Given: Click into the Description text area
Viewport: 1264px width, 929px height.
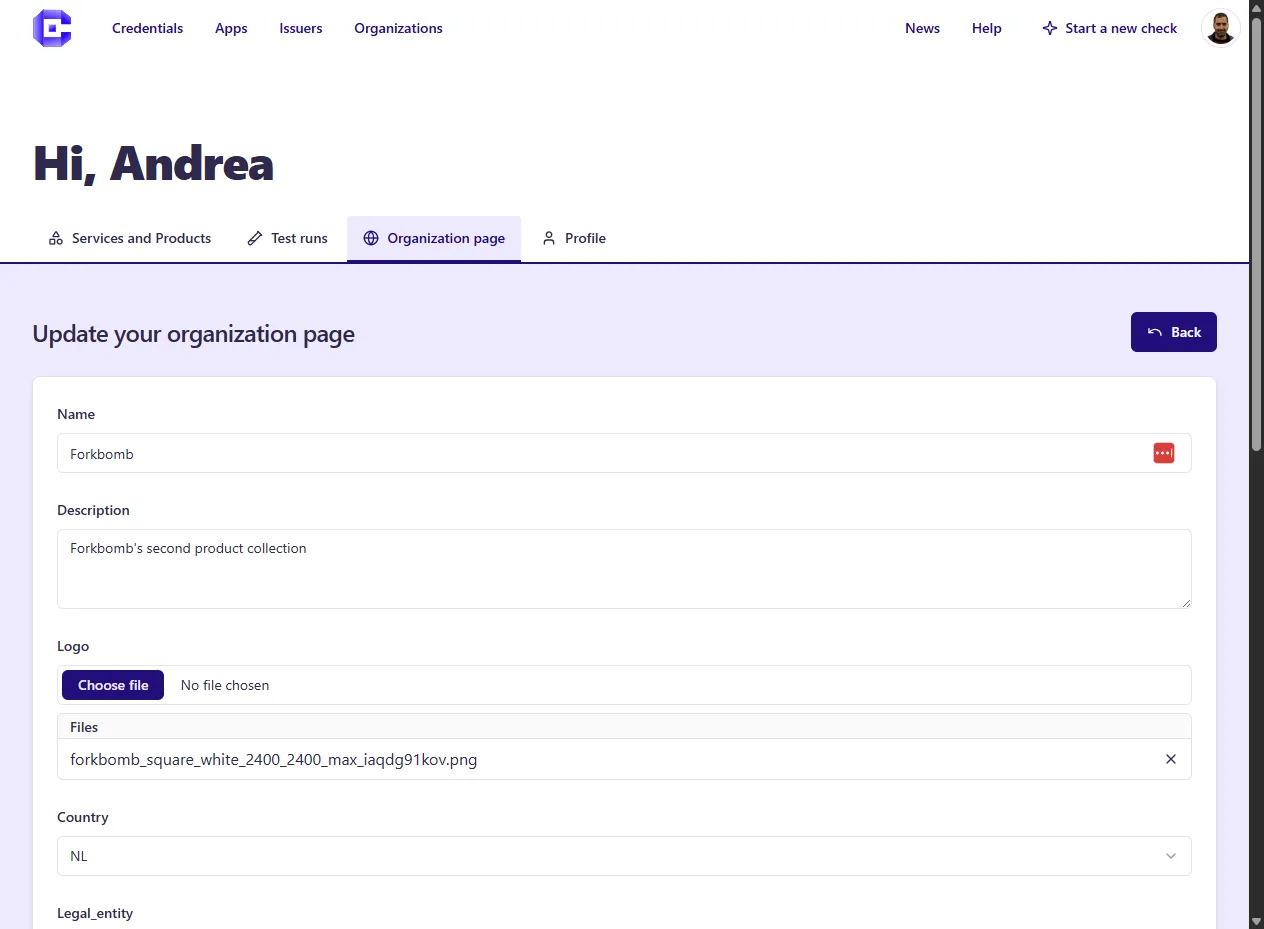Looking at the screenshot, I should point(624,569).
